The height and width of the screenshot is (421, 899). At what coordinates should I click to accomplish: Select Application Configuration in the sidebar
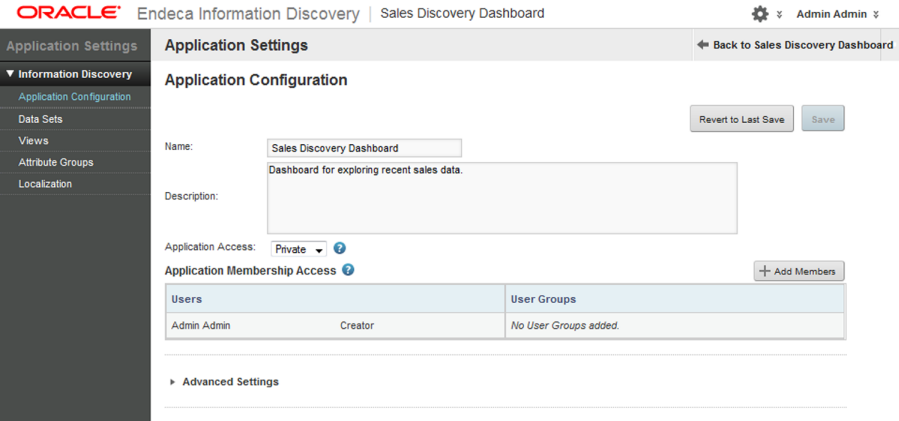click(74, 97)
